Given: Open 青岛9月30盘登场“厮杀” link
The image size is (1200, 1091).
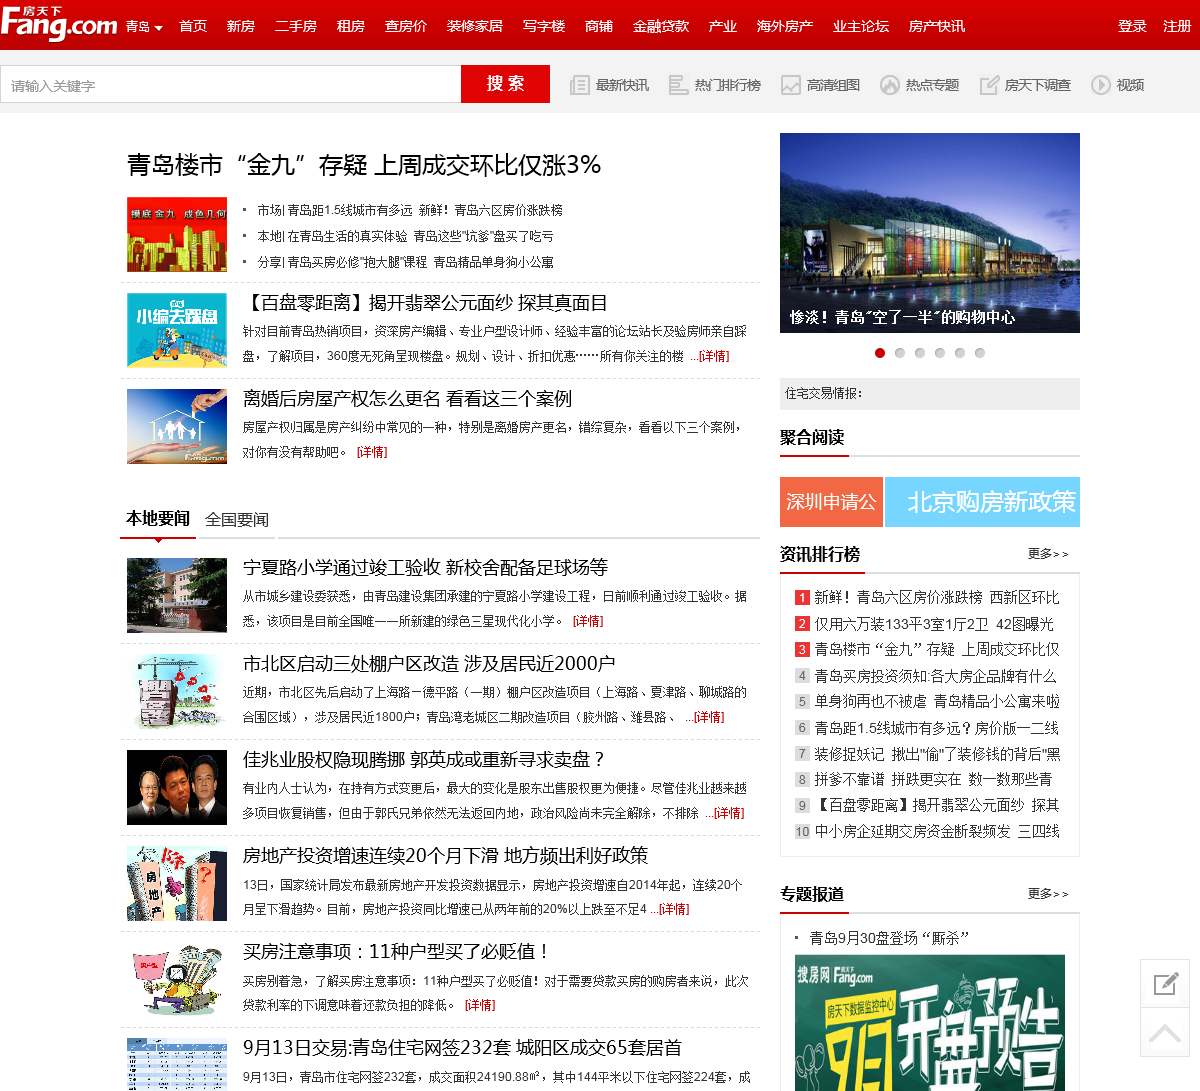Looking at the screenshot, I should click(889, 938).
